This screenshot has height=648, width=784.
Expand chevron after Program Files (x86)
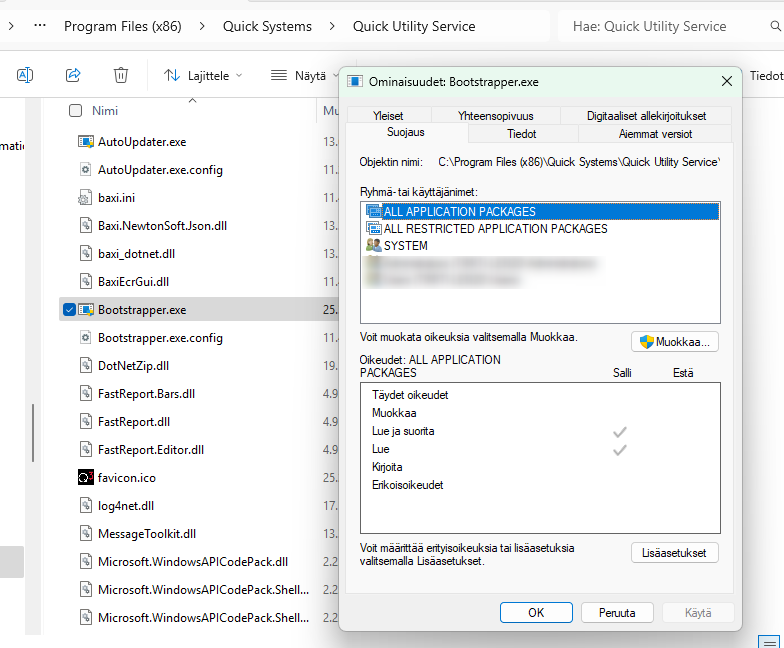click(x=202, y=26)
